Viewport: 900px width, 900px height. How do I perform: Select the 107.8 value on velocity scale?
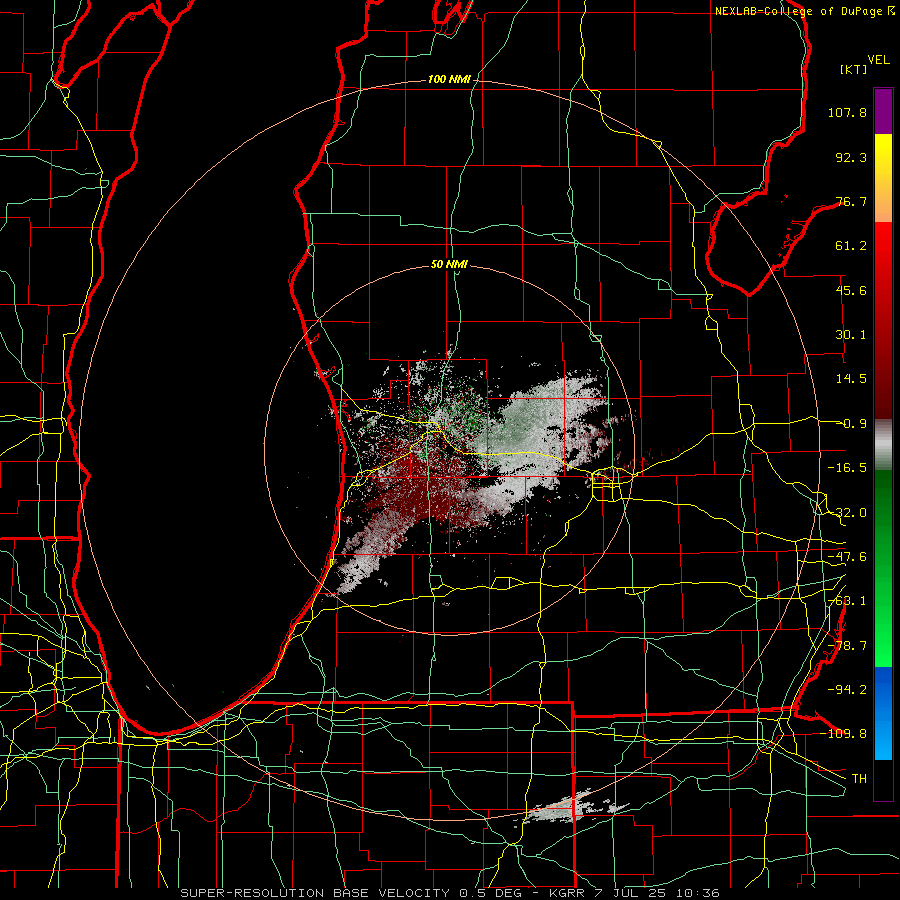(847, 112)
